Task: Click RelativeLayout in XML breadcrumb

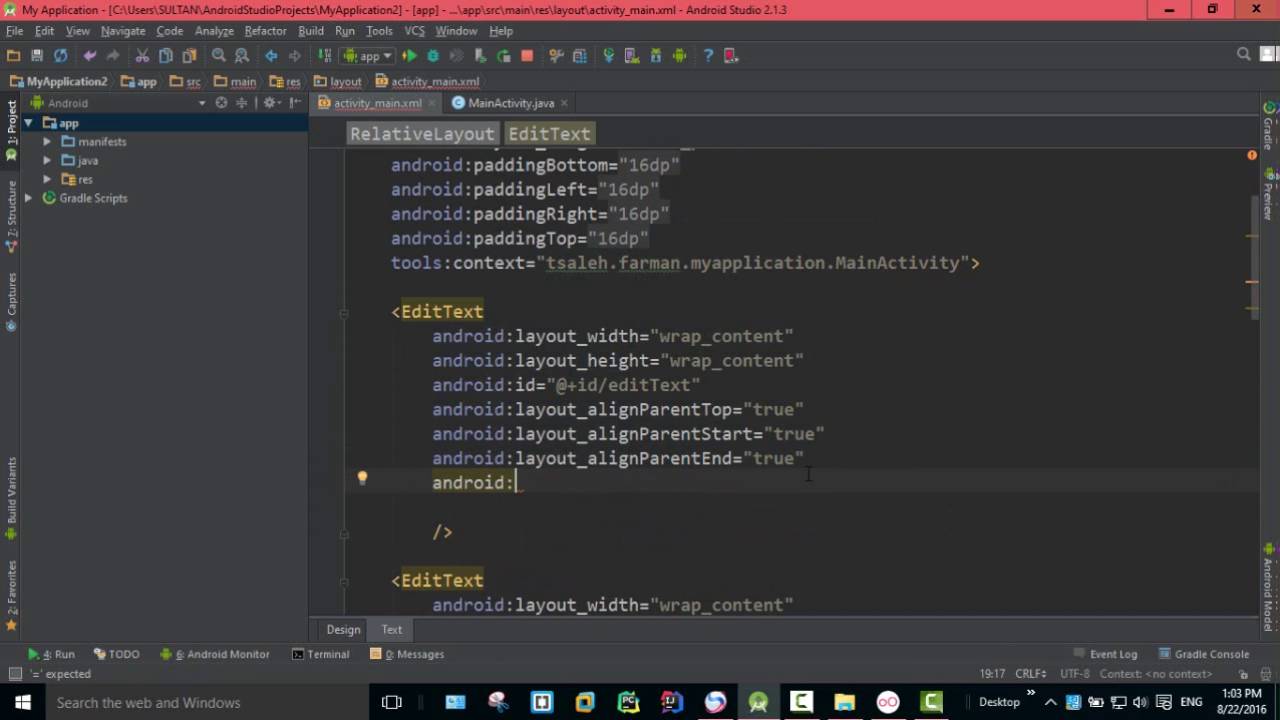Action: click(x=422, y=134)
